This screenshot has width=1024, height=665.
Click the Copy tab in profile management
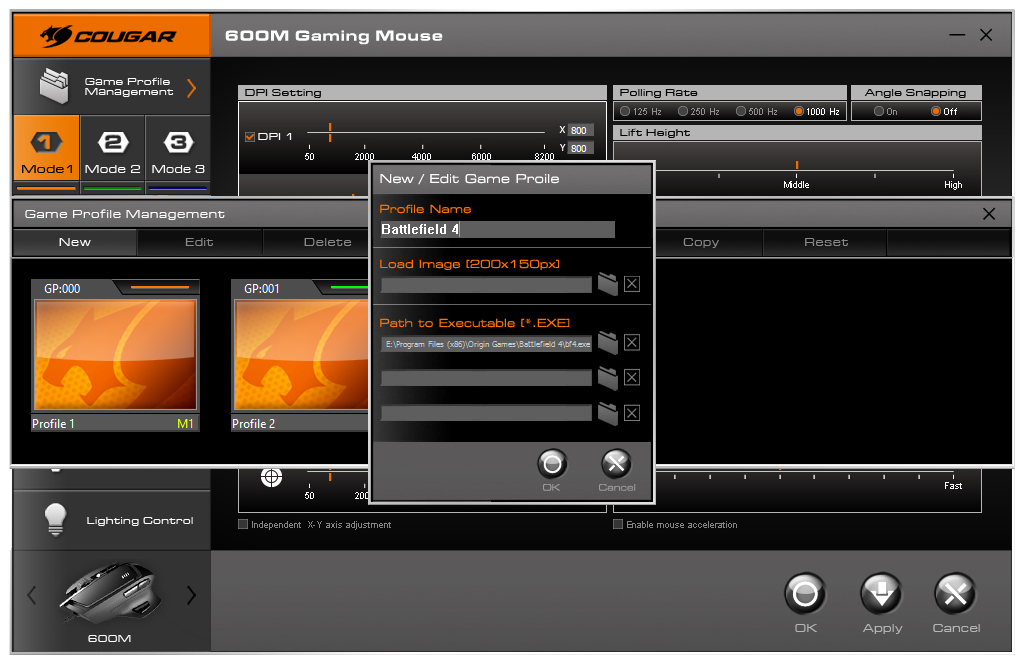point(700,242)
